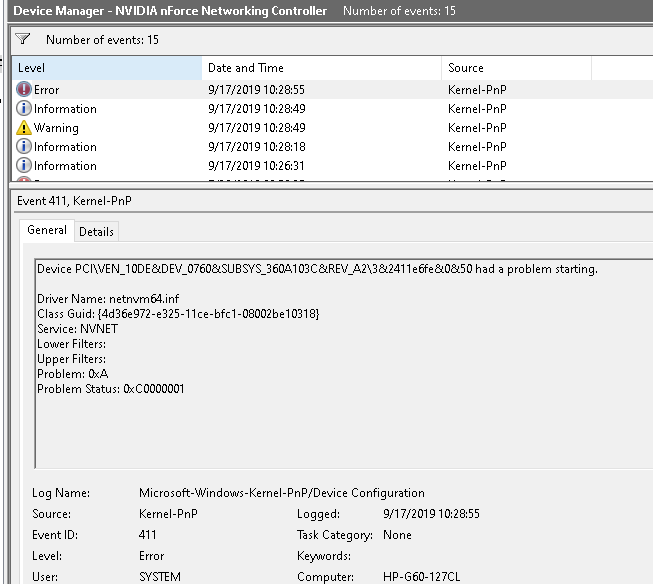653x584 pixels.
Task: Click the Problem Status: 0xC0000001 line
Action: coord(111,389)
